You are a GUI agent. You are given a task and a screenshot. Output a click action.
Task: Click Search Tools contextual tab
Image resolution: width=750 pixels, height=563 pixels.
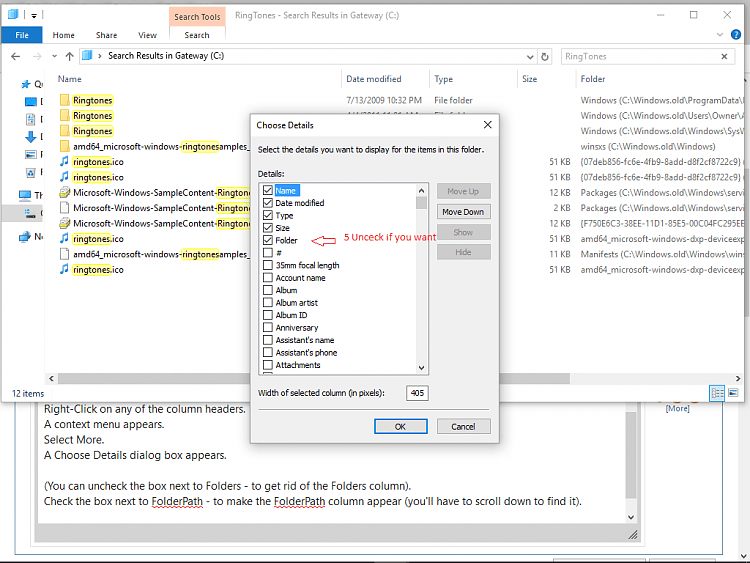197,17
